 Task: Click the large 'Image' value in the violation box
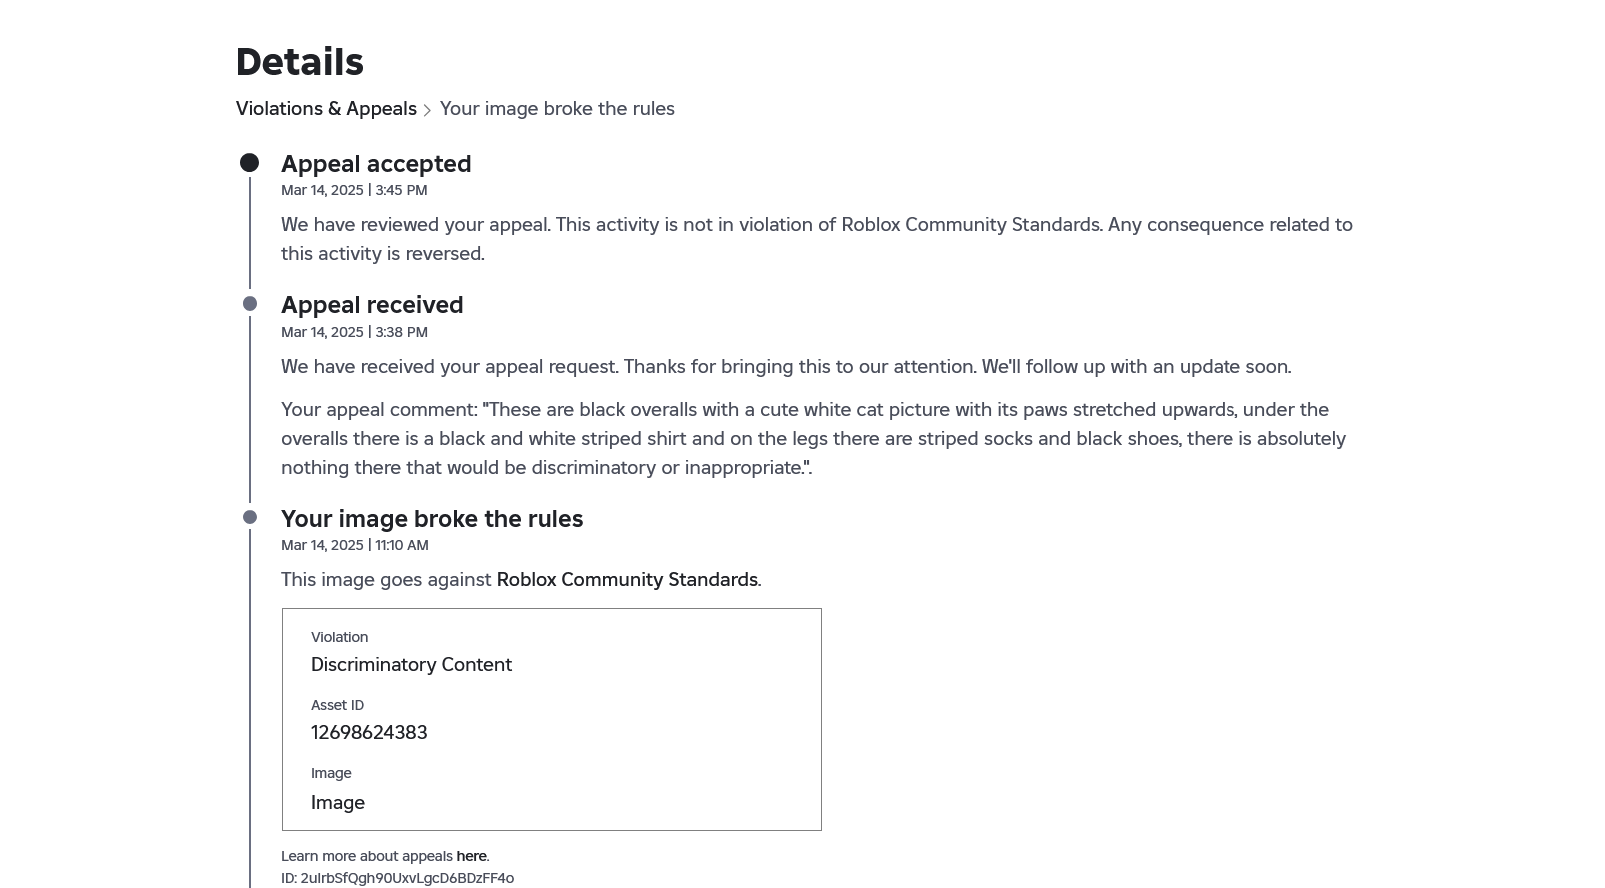tap(338, 803)
